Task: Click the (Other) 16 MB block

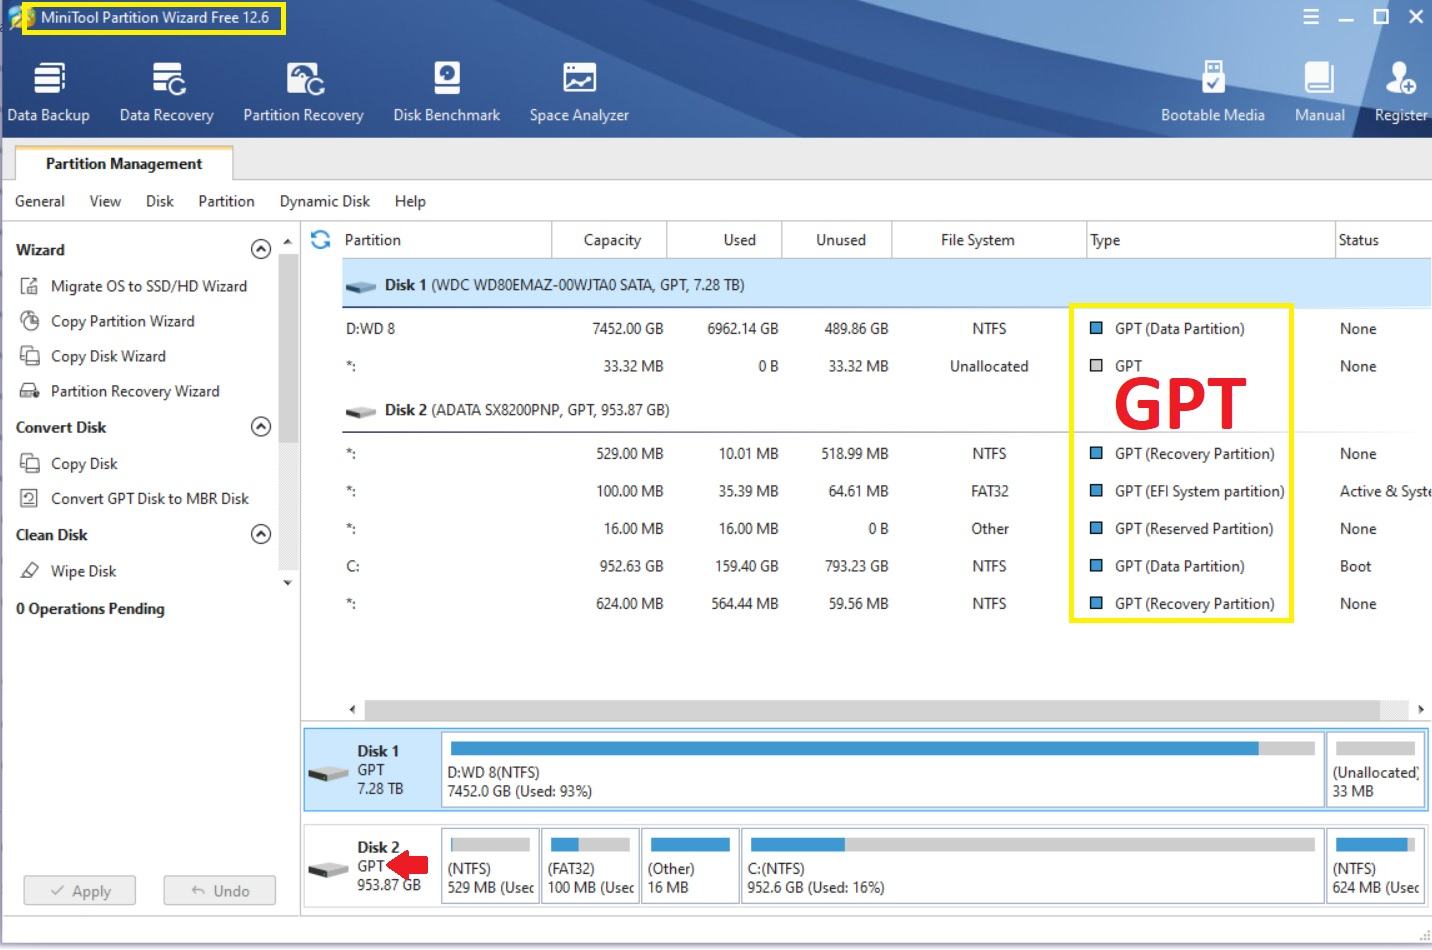Action: (691, 866)
